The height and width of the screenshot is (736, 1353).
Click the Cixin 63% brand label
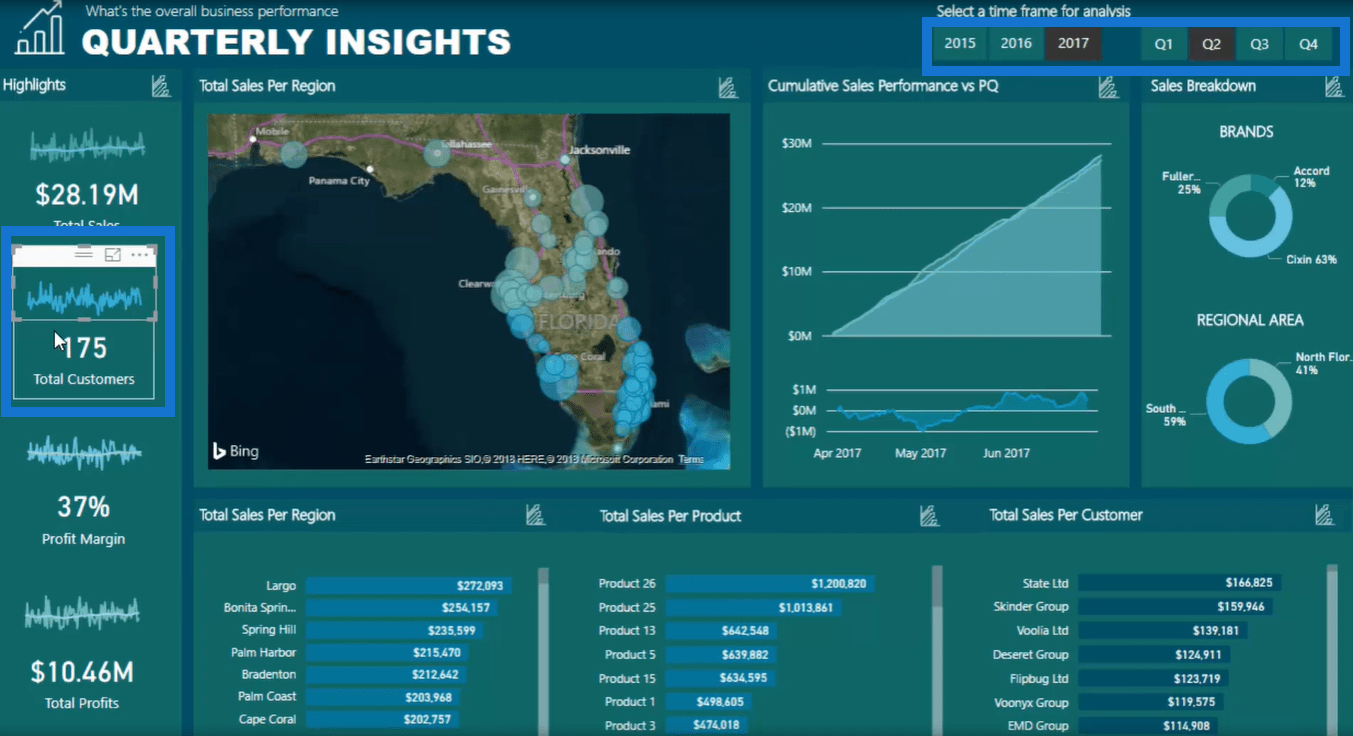pyautogui.click(x=1311, y=259)
